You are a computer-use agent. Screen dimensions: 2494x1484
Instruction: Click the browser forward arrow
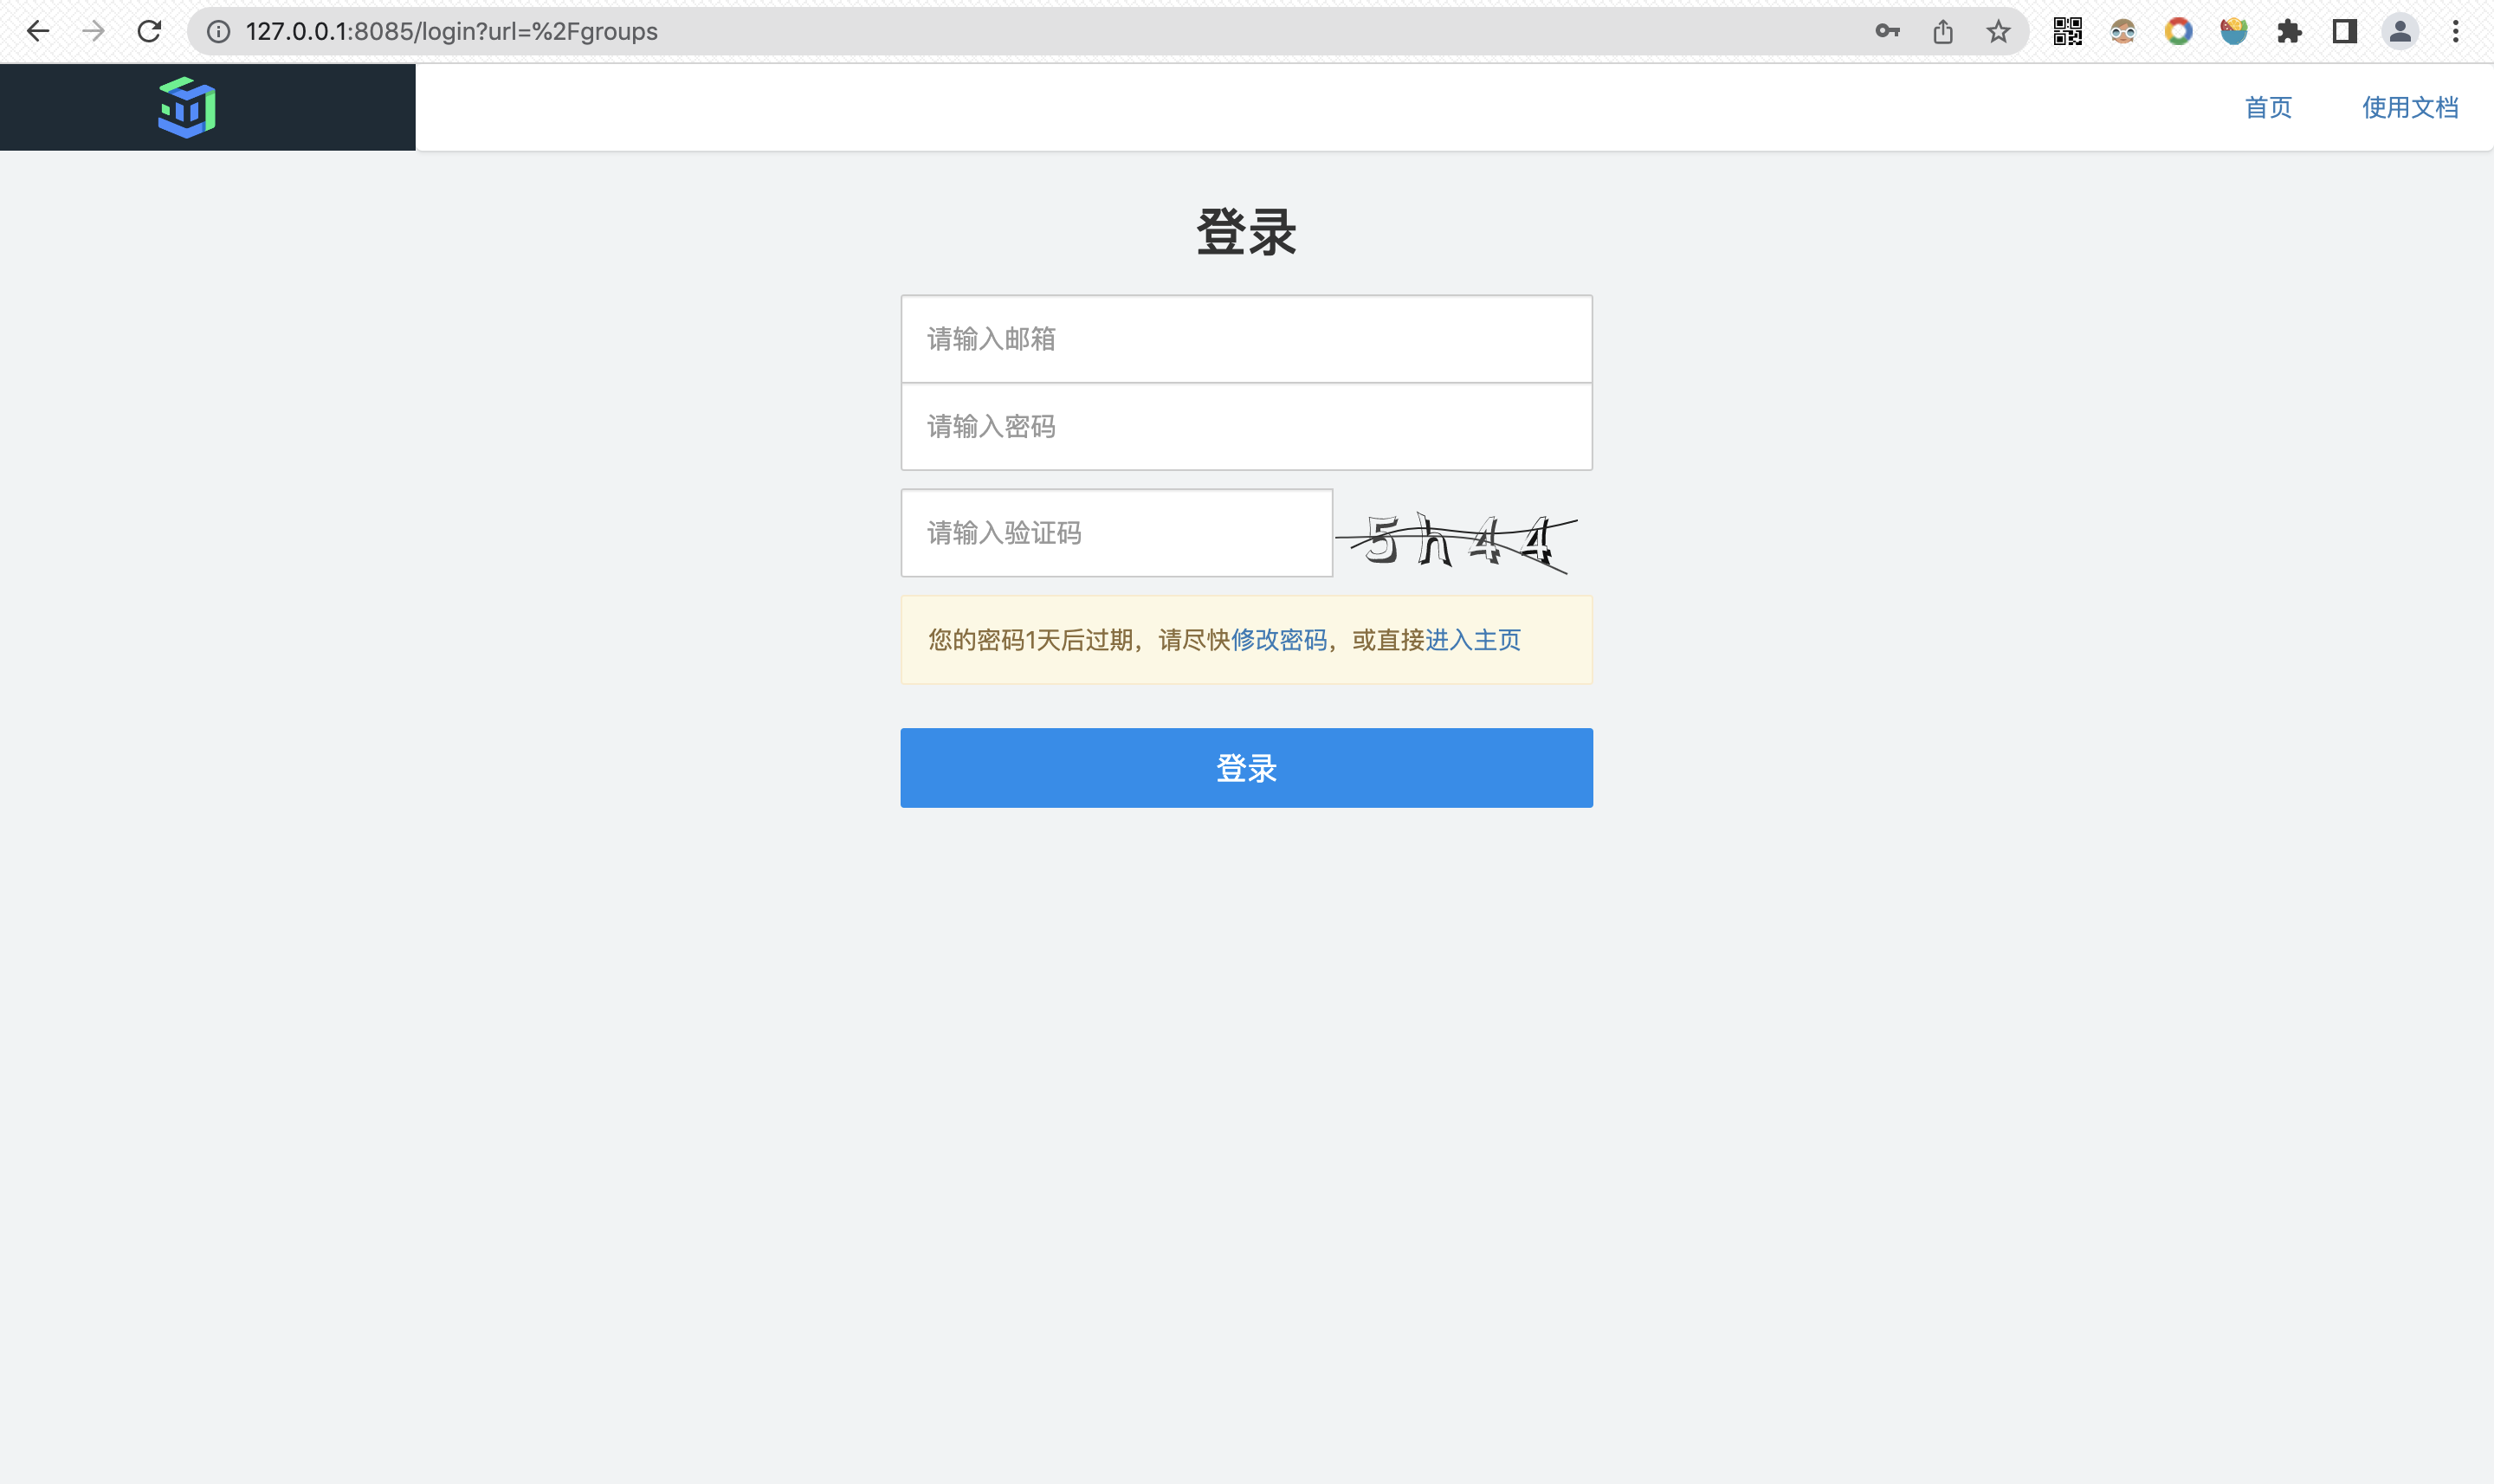coord(93,31)
